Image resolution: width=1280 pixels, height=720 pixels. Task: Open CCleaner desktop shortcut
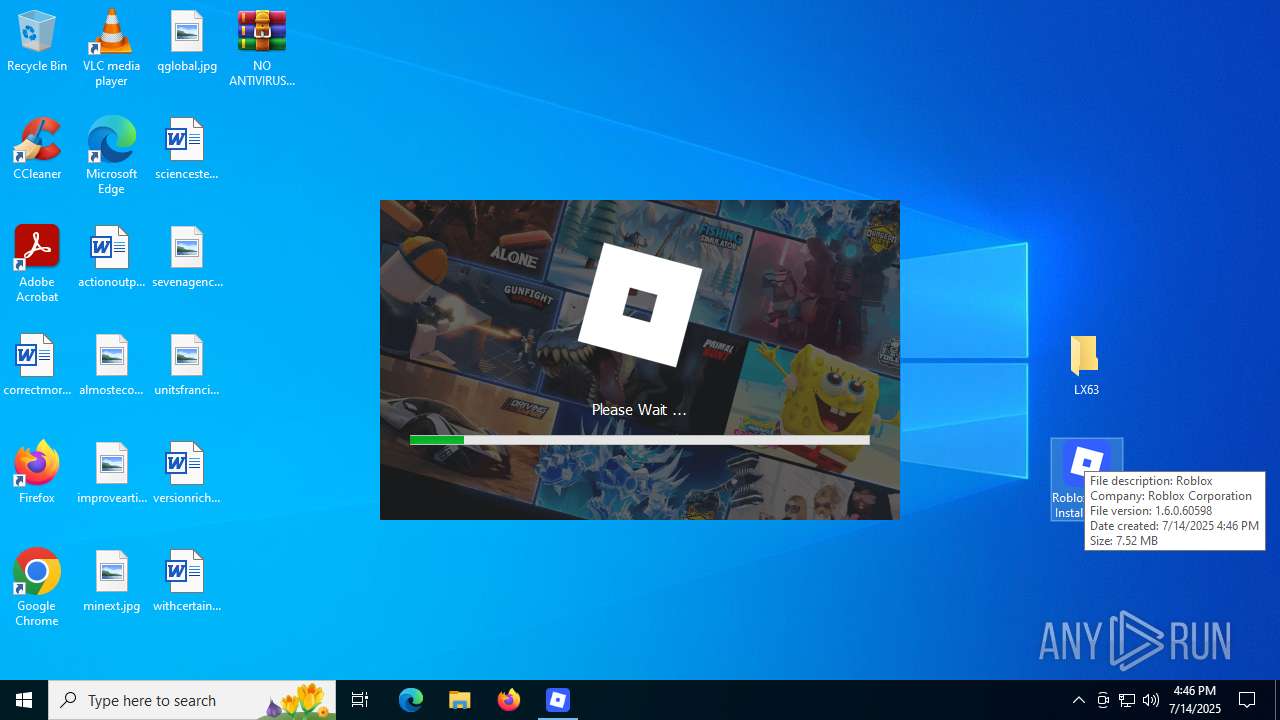click(37, 149)
